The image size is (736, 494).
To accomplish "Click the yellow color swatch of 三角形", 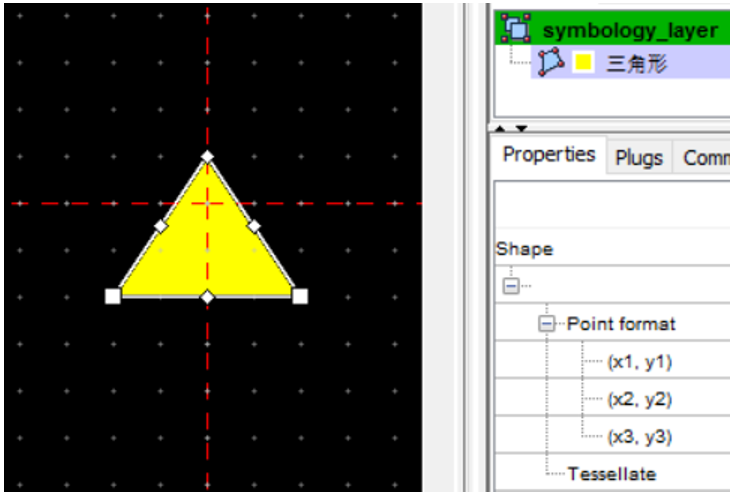I will [583, 62].
